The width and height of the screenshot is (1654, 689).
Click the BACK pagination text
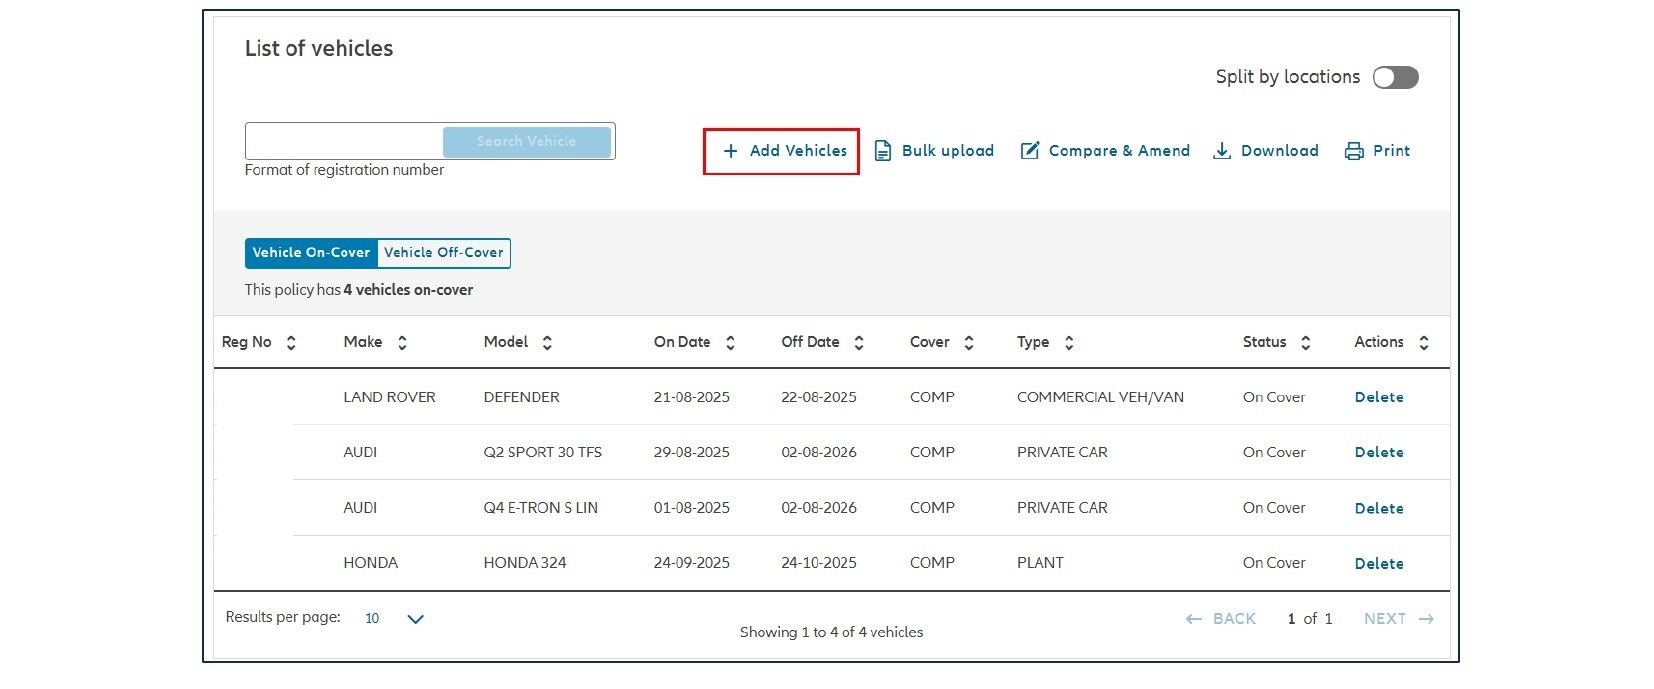[1234, 619]
